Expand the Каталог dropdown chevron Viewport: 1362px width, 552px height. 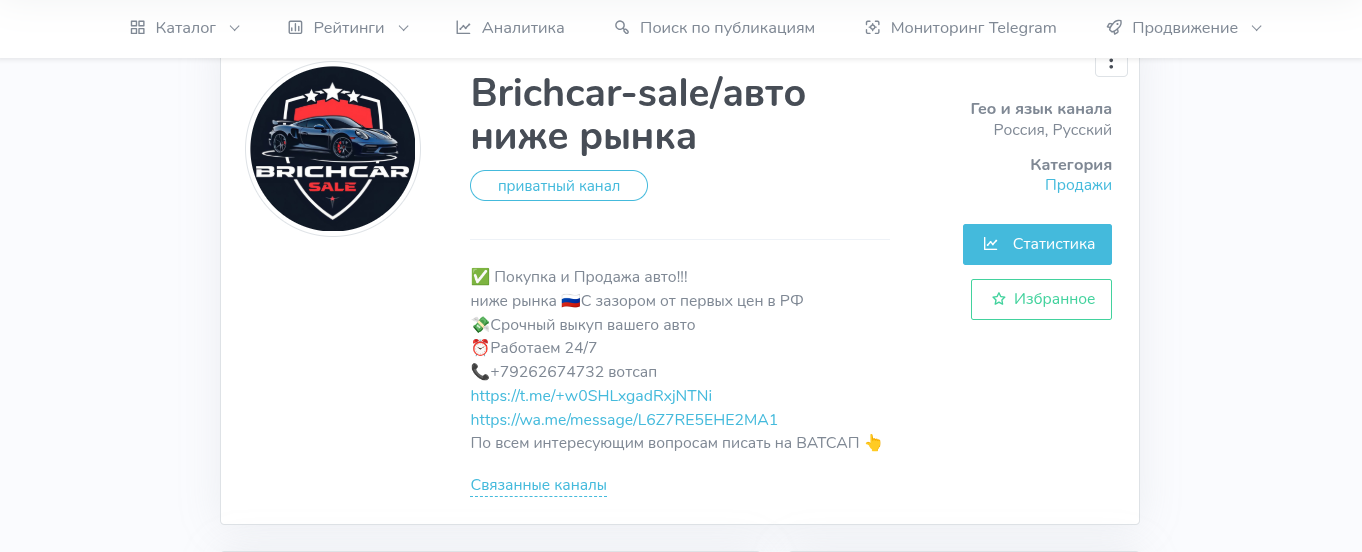pyautogui.click(x=234, y=28)
